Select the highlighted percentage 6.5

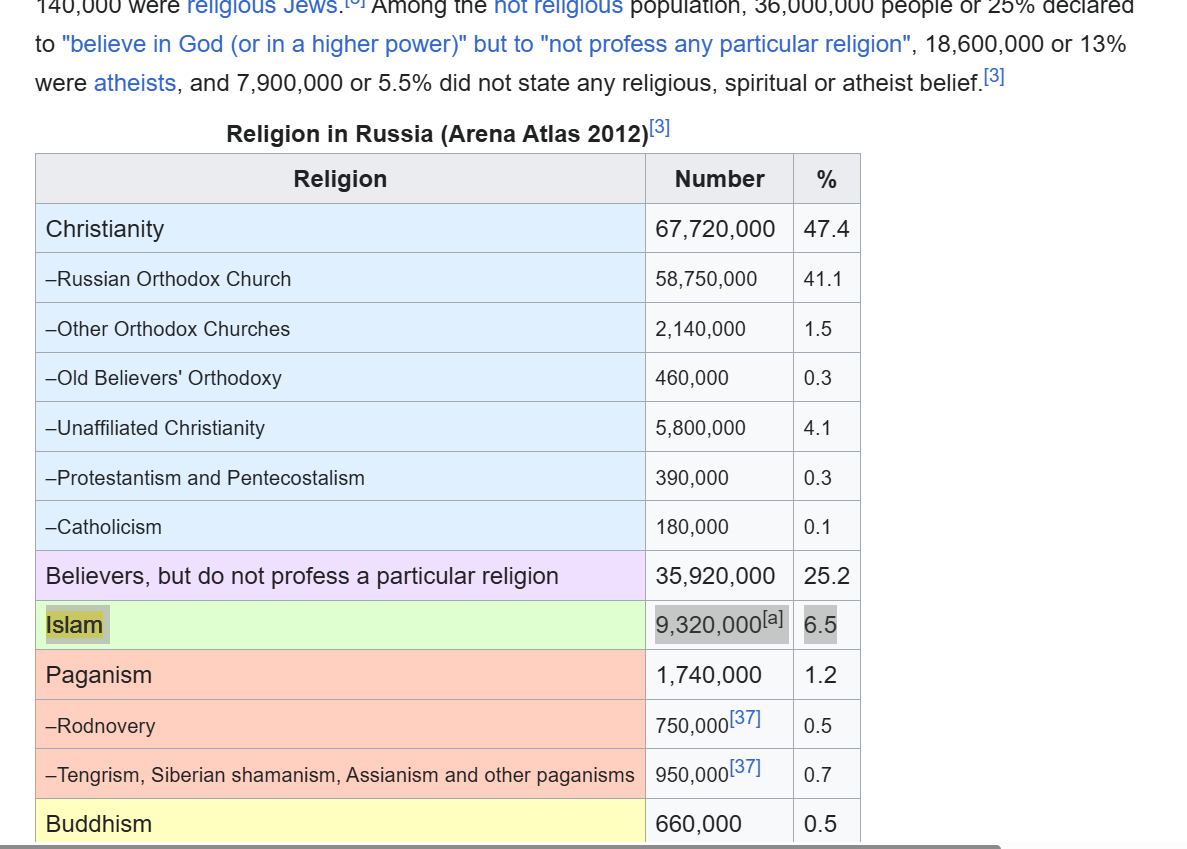pyautogui.click(x=821, y=625)
